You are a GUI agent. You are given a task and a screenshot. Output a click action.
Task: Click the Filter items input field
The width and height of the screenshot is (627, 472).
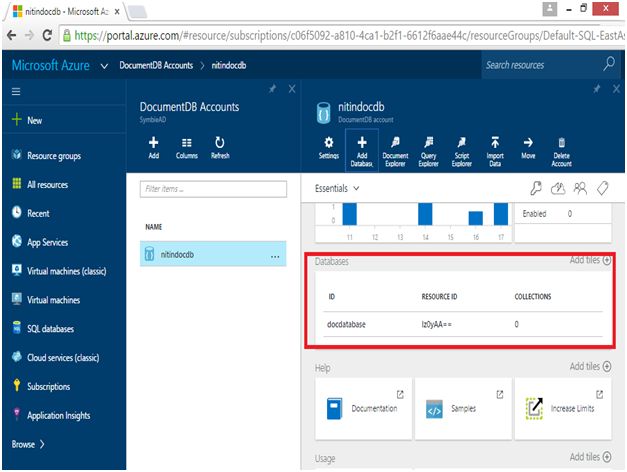coord(213,189)
